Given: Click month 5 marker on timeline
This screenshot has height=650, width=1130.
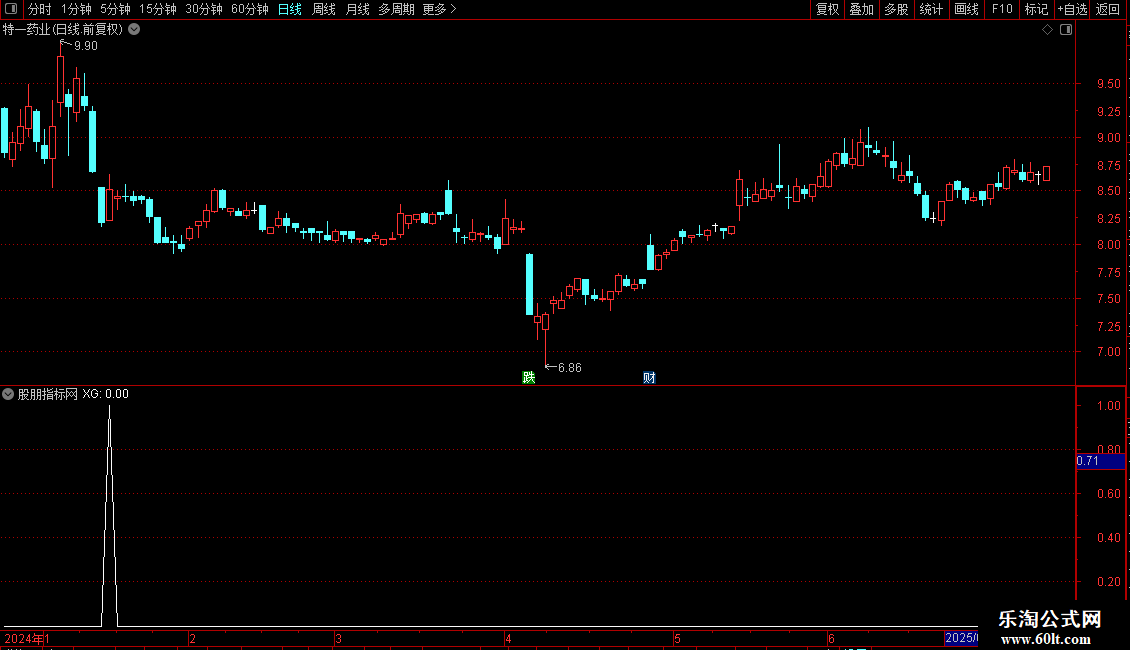Looking at the screenshot, I should [x=677, y=638].
